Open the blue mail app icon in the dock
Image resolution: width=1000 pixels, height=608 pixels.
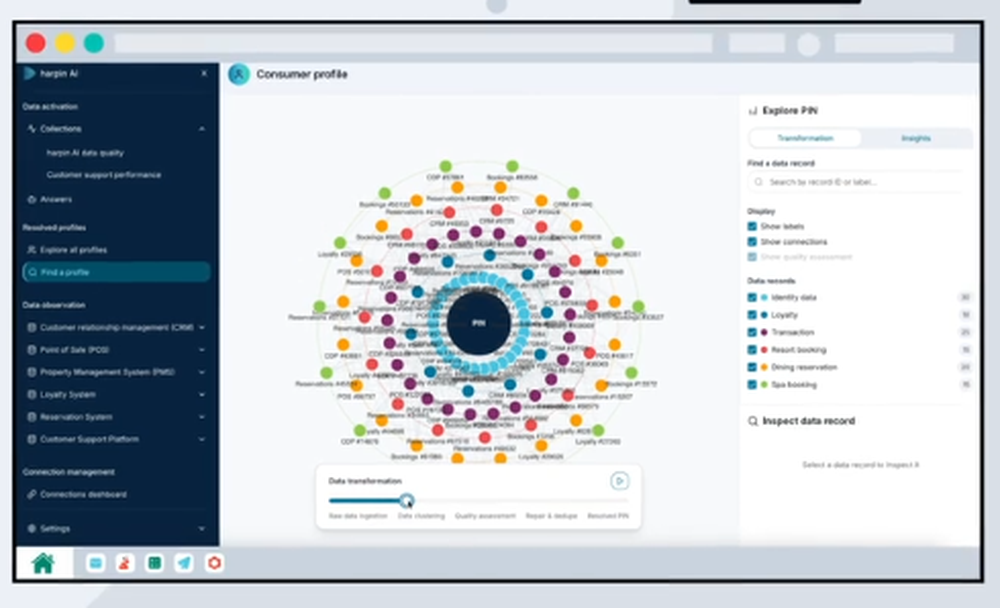coord(96,563)
